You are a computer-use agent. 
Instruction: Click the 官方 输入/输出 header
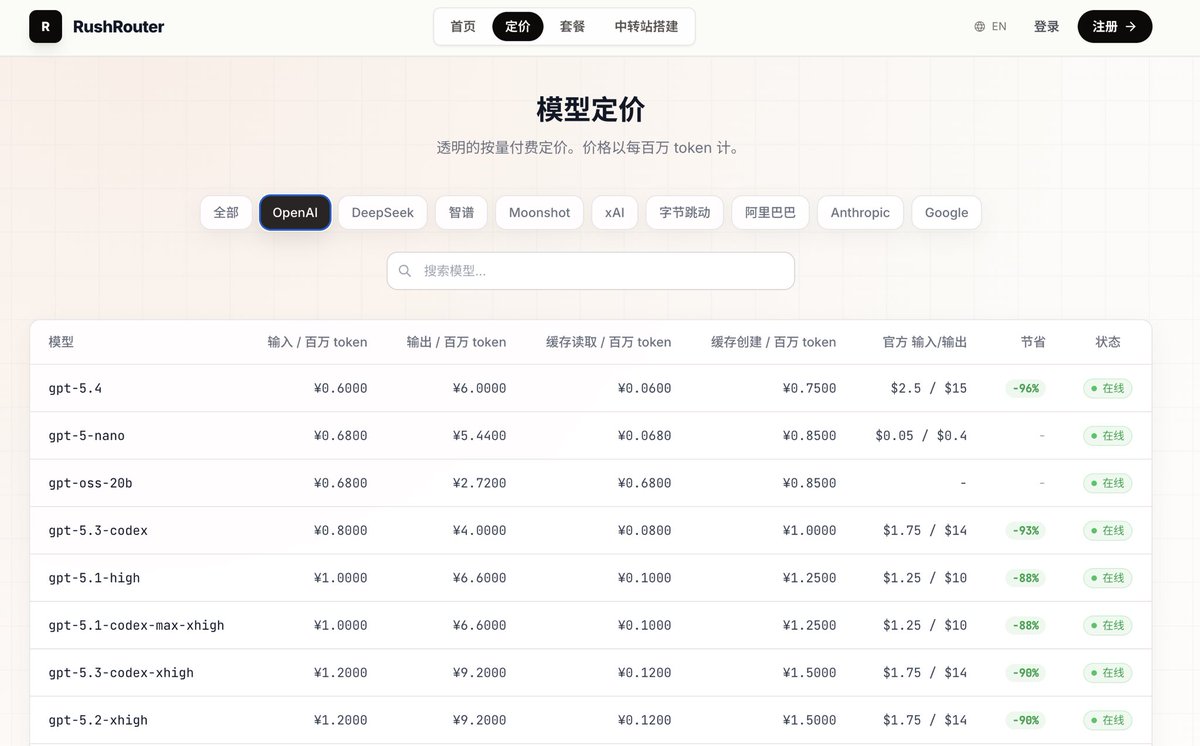pos(925,342)
